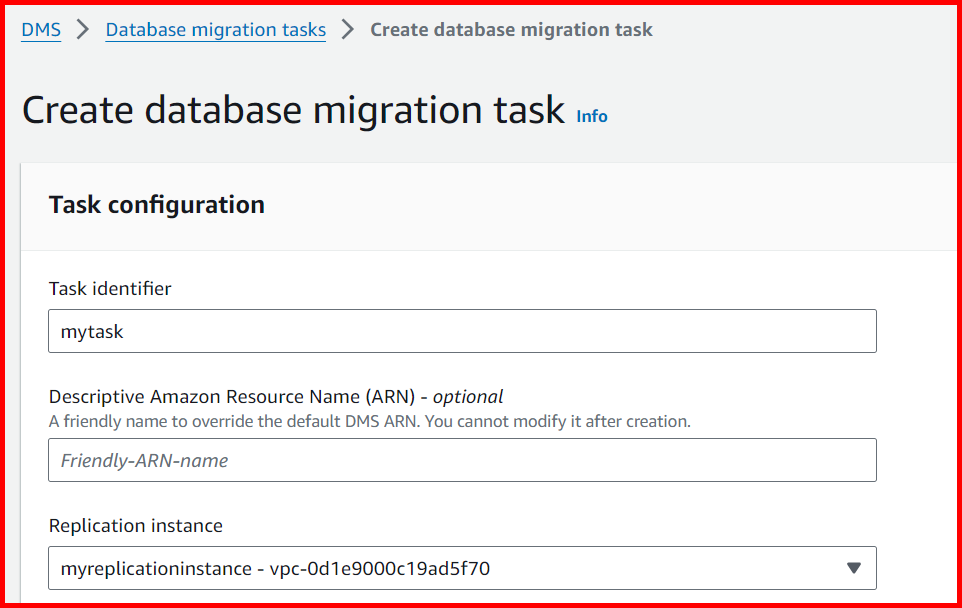This screenshot has height=608, width=962.
Task: Click the Task identifier label
Action: click(109, 287)
